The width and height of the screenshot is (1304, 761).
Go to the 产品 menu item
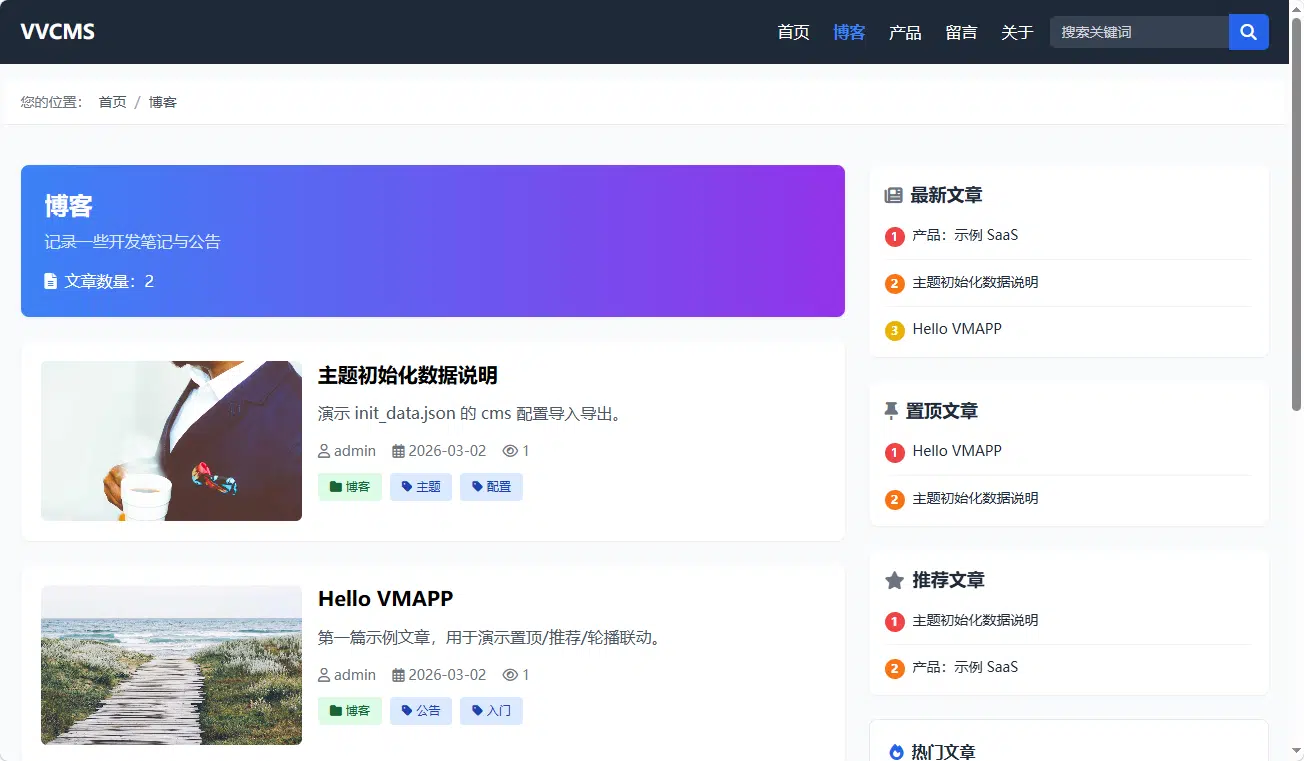(x=905, y=32)
